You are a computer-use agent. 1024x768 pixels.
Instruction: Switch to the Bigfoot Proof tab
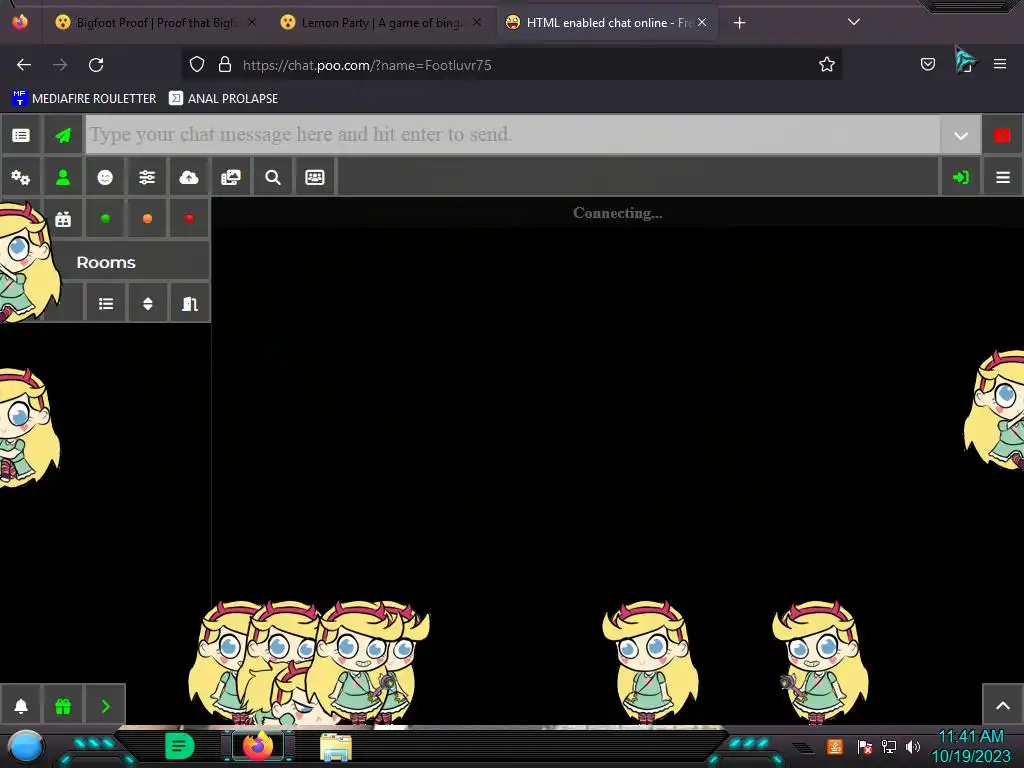pyautogui.click(x=155, y=23)
